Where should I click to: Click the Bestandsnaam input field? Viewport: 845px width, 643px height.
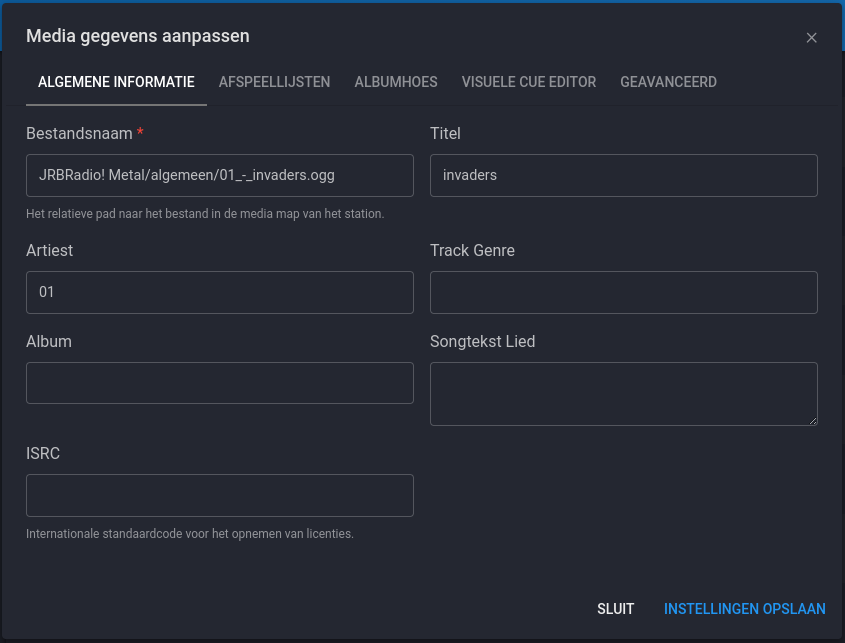[220, 175]
